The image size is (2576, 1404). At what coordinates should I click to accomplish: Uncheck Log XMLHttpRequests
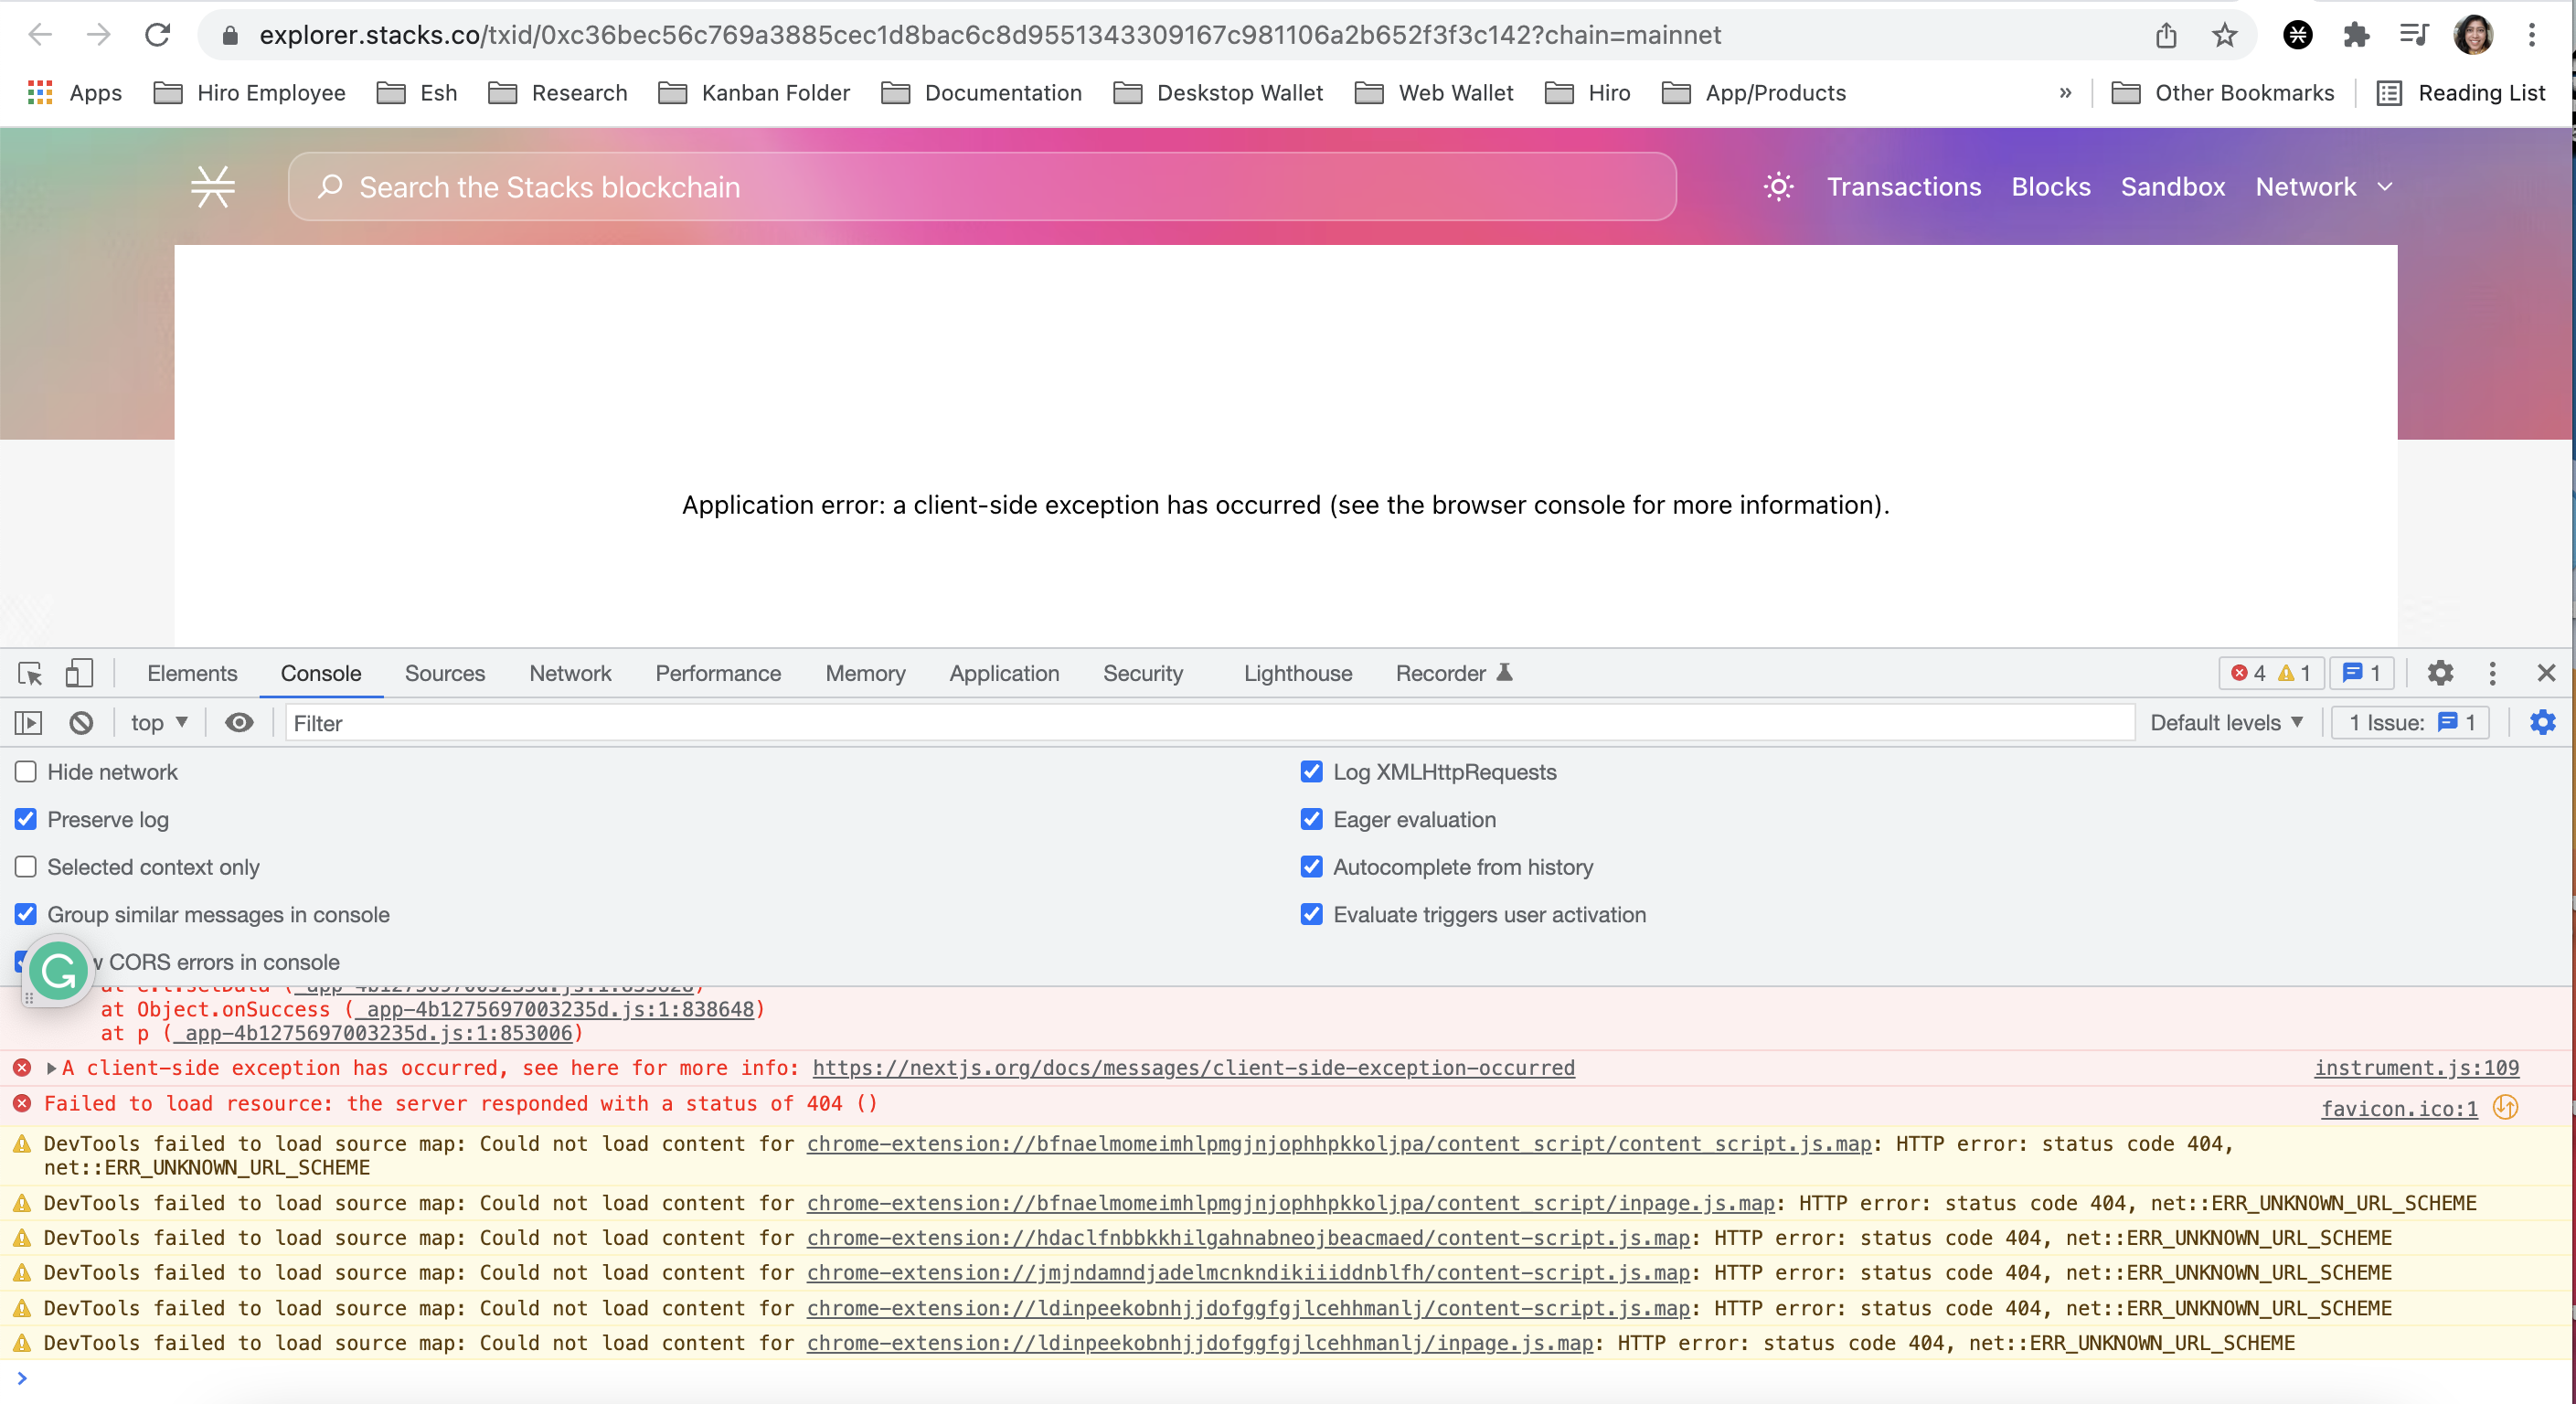click(x=1311, y=771)
